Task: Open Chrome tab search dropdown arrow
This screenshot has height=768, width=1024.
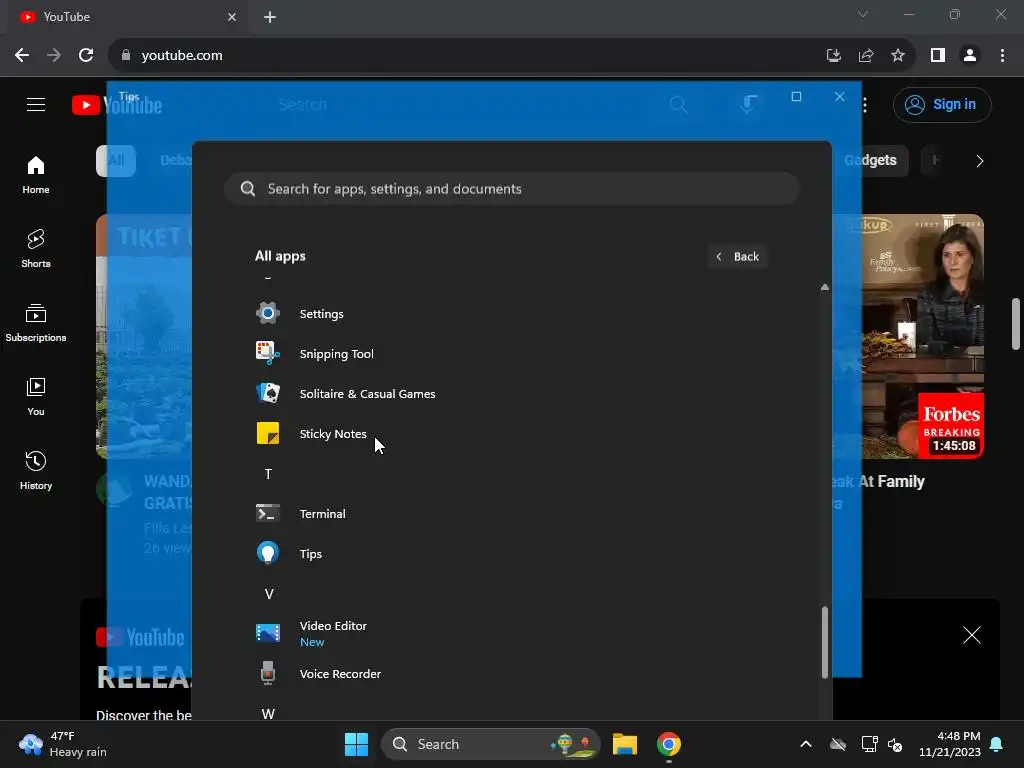Action: pos(863,14)
